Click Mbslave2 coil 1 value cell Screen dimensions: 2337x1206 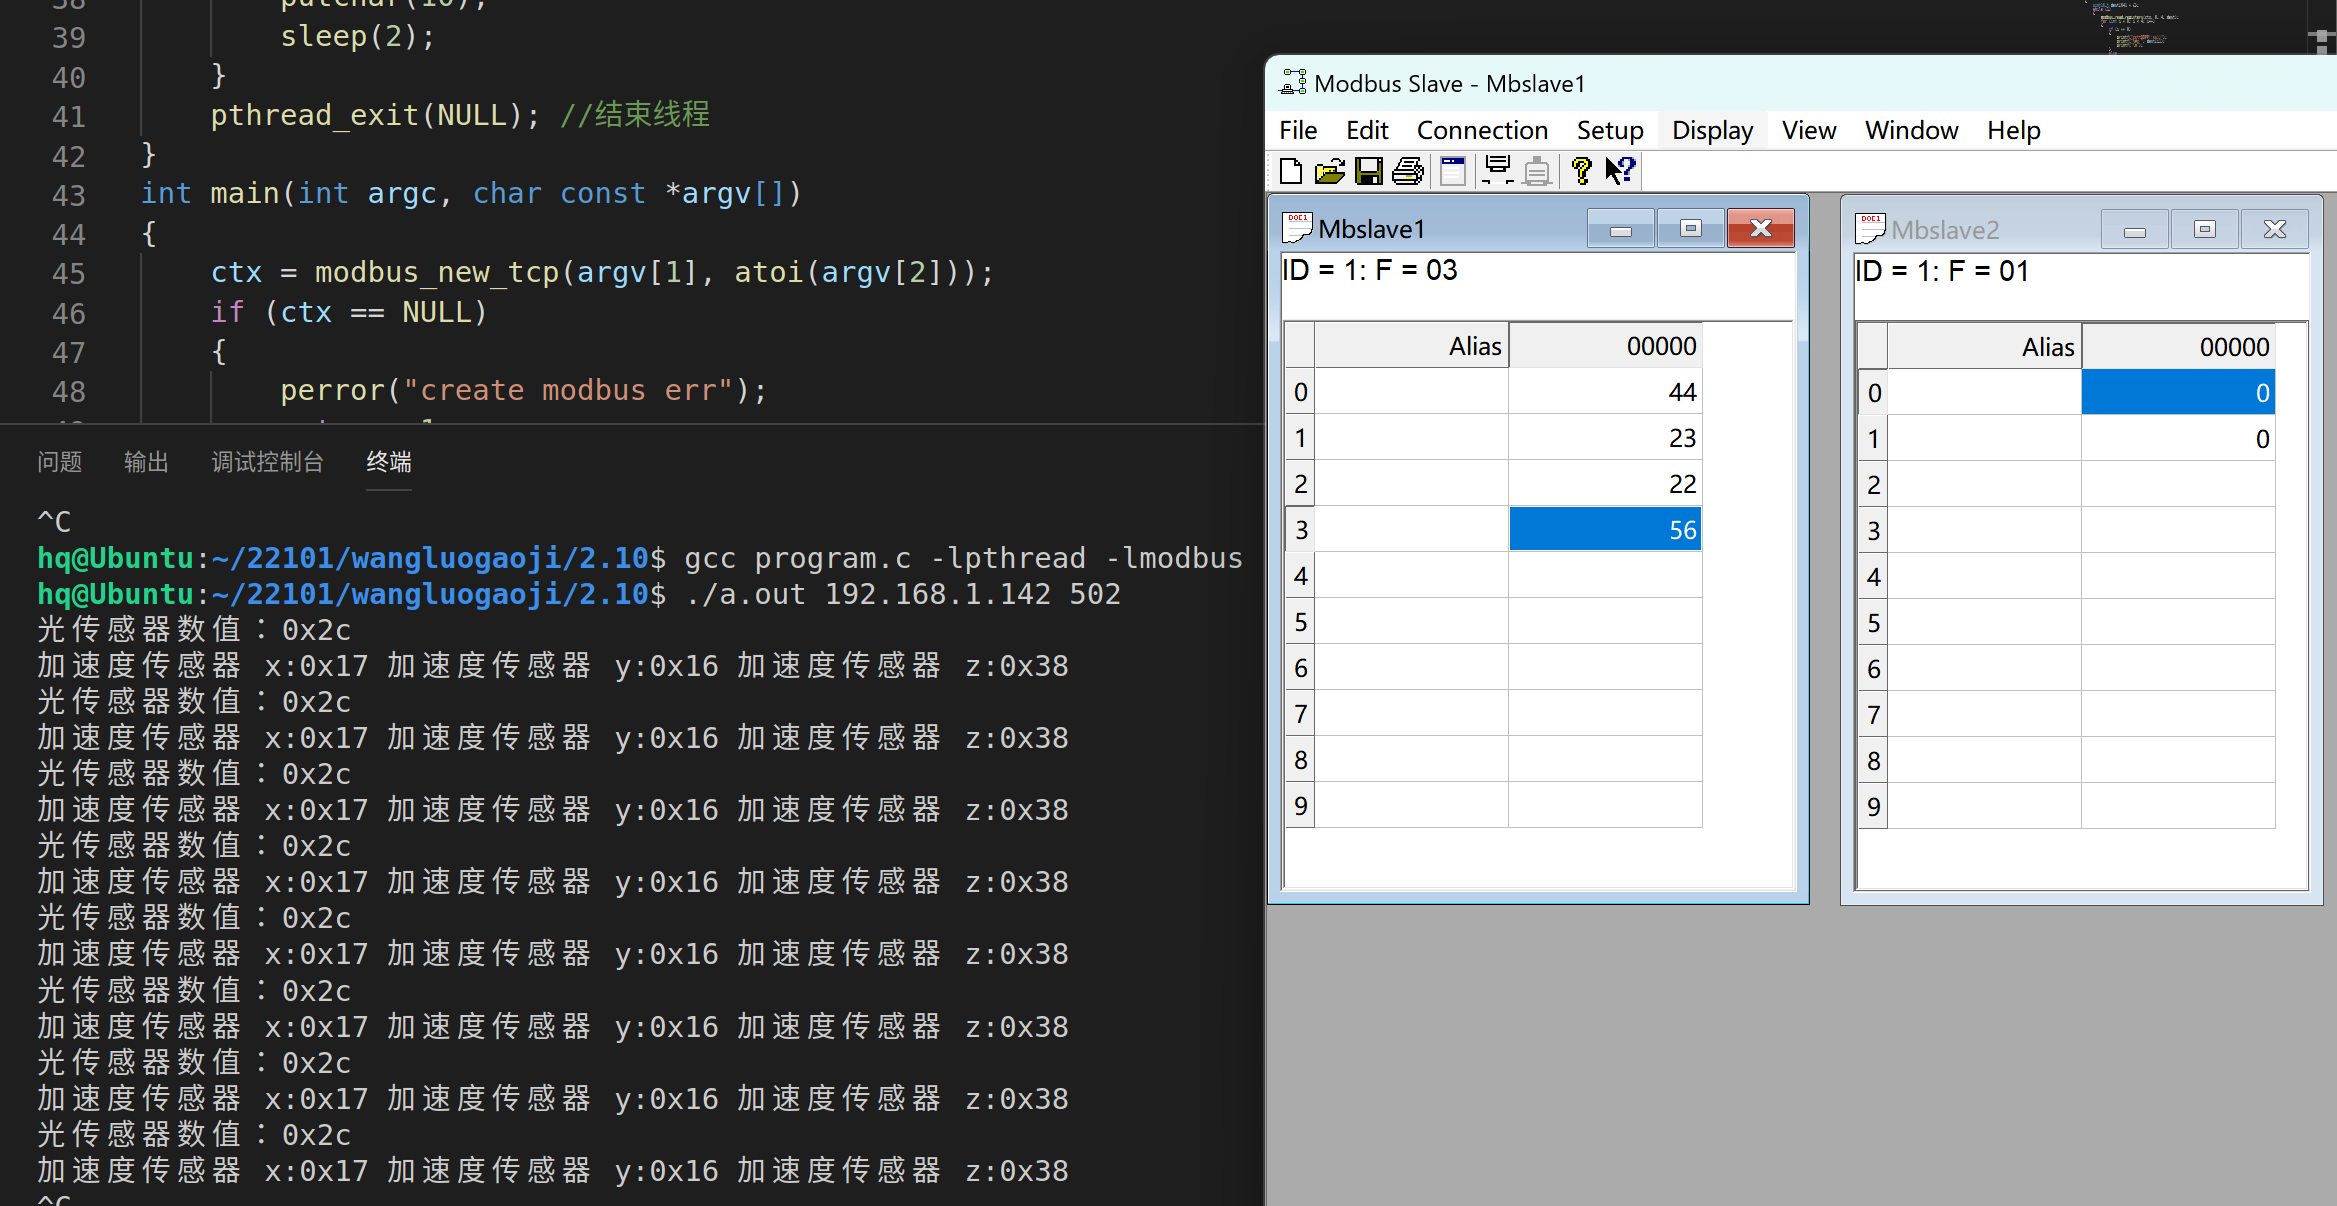click(x=2177, y=439)
